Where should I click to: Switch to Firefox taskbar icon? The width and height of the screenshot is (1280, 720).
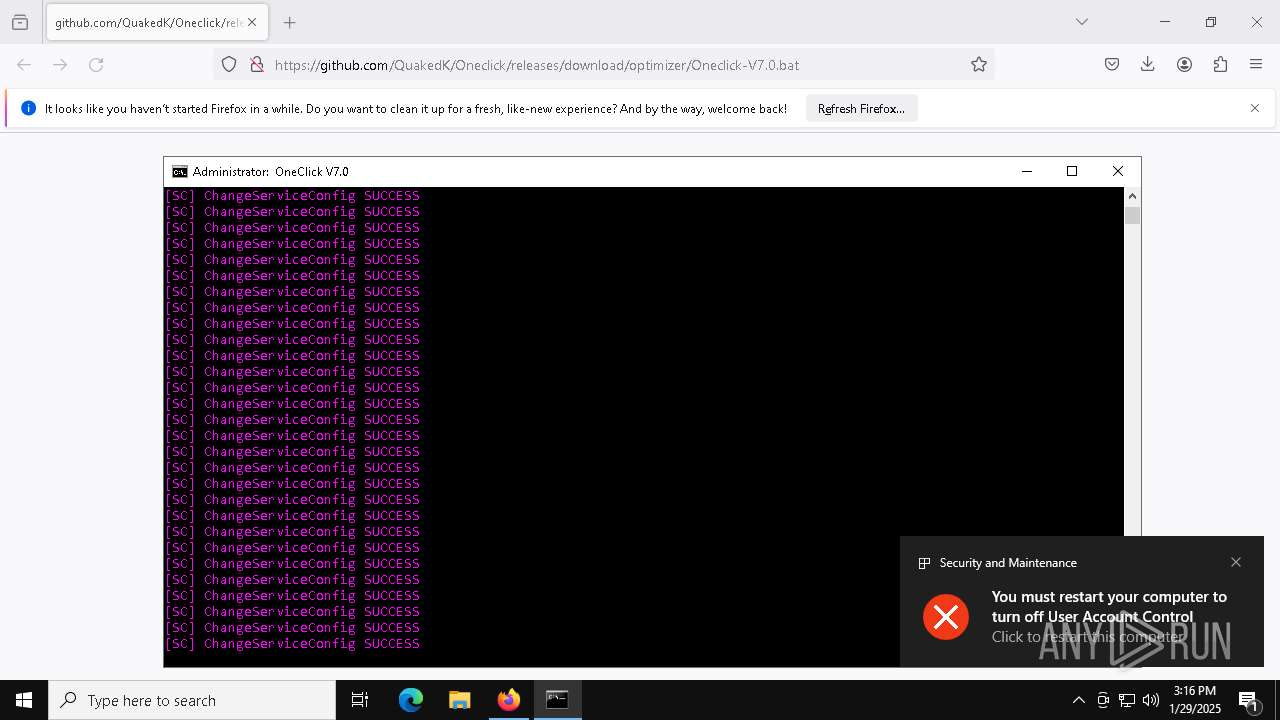click(509, 700)
